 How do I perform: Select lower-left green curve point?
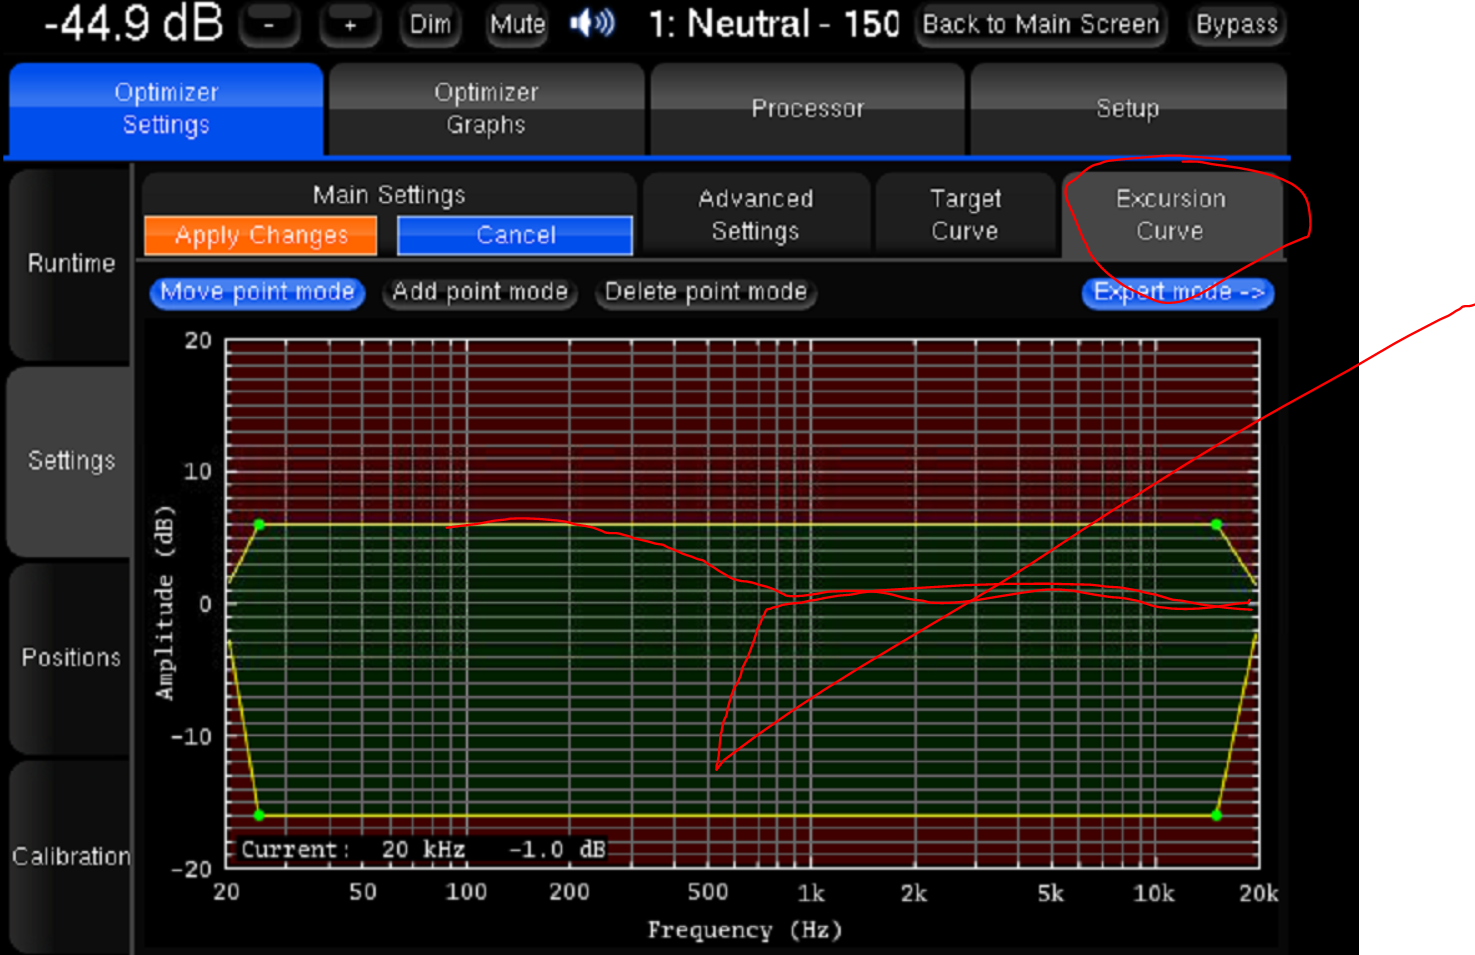click(259, 815)
